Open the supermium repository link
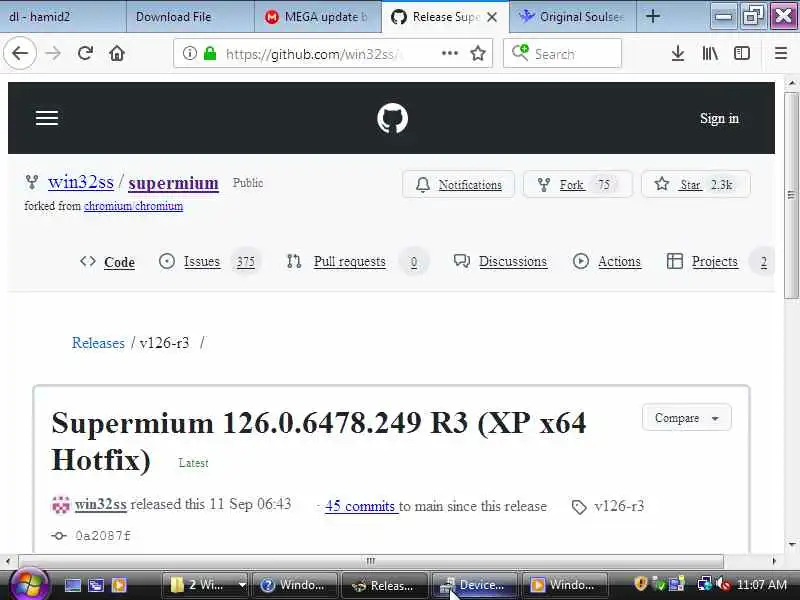 pyautogui.click(x=173, y=183)
